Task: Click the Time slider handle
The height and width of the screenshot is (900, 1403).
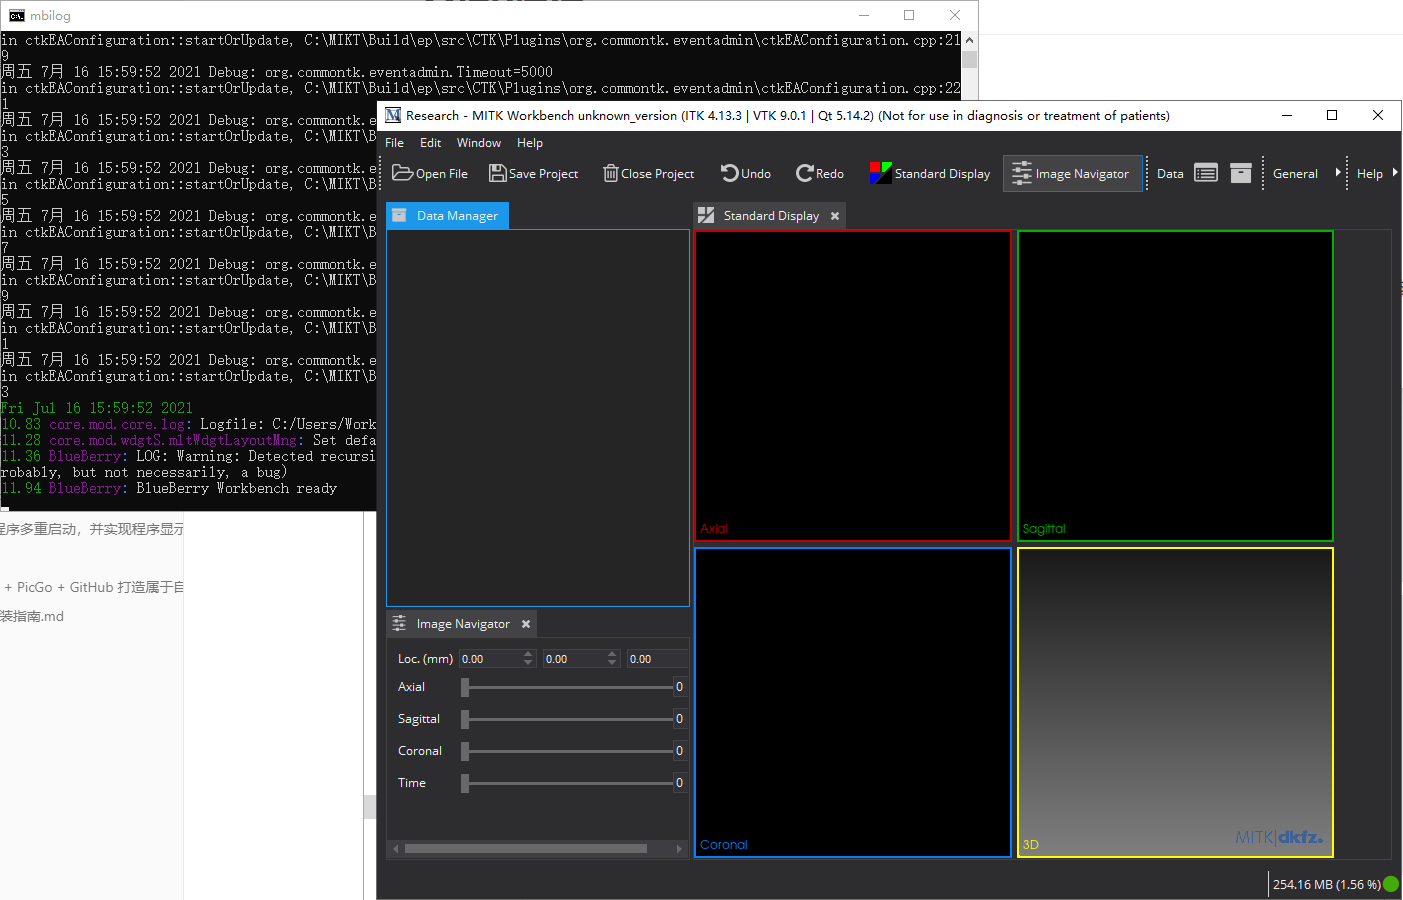Action: [465, 783]
